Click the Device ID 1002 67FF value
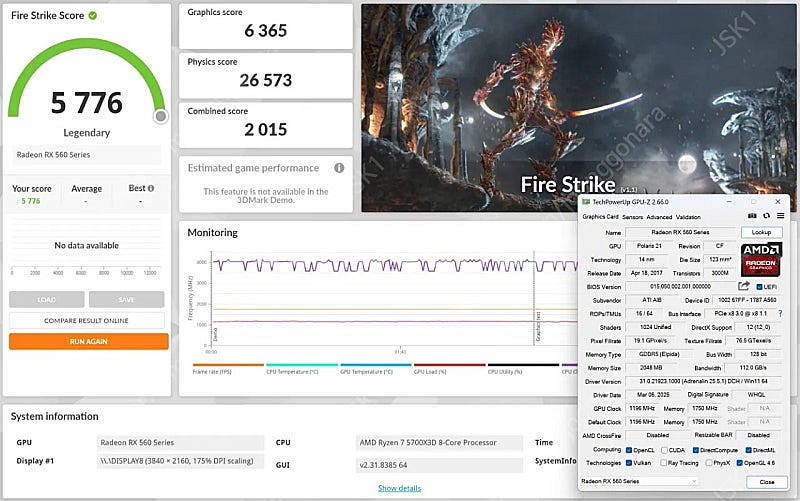Image resolution: width=800 pixels, height=501 pixels. 747,300
